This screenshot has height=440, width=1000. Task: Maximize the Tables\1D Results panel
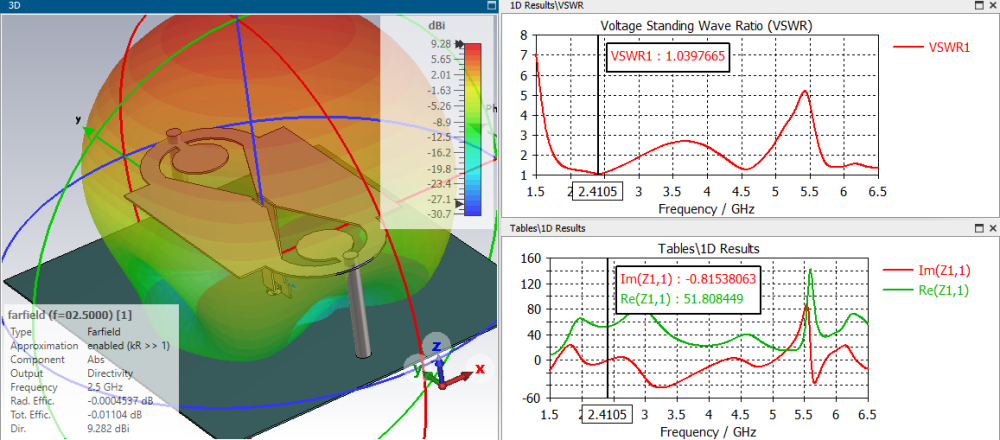click(x=979, y=228)
